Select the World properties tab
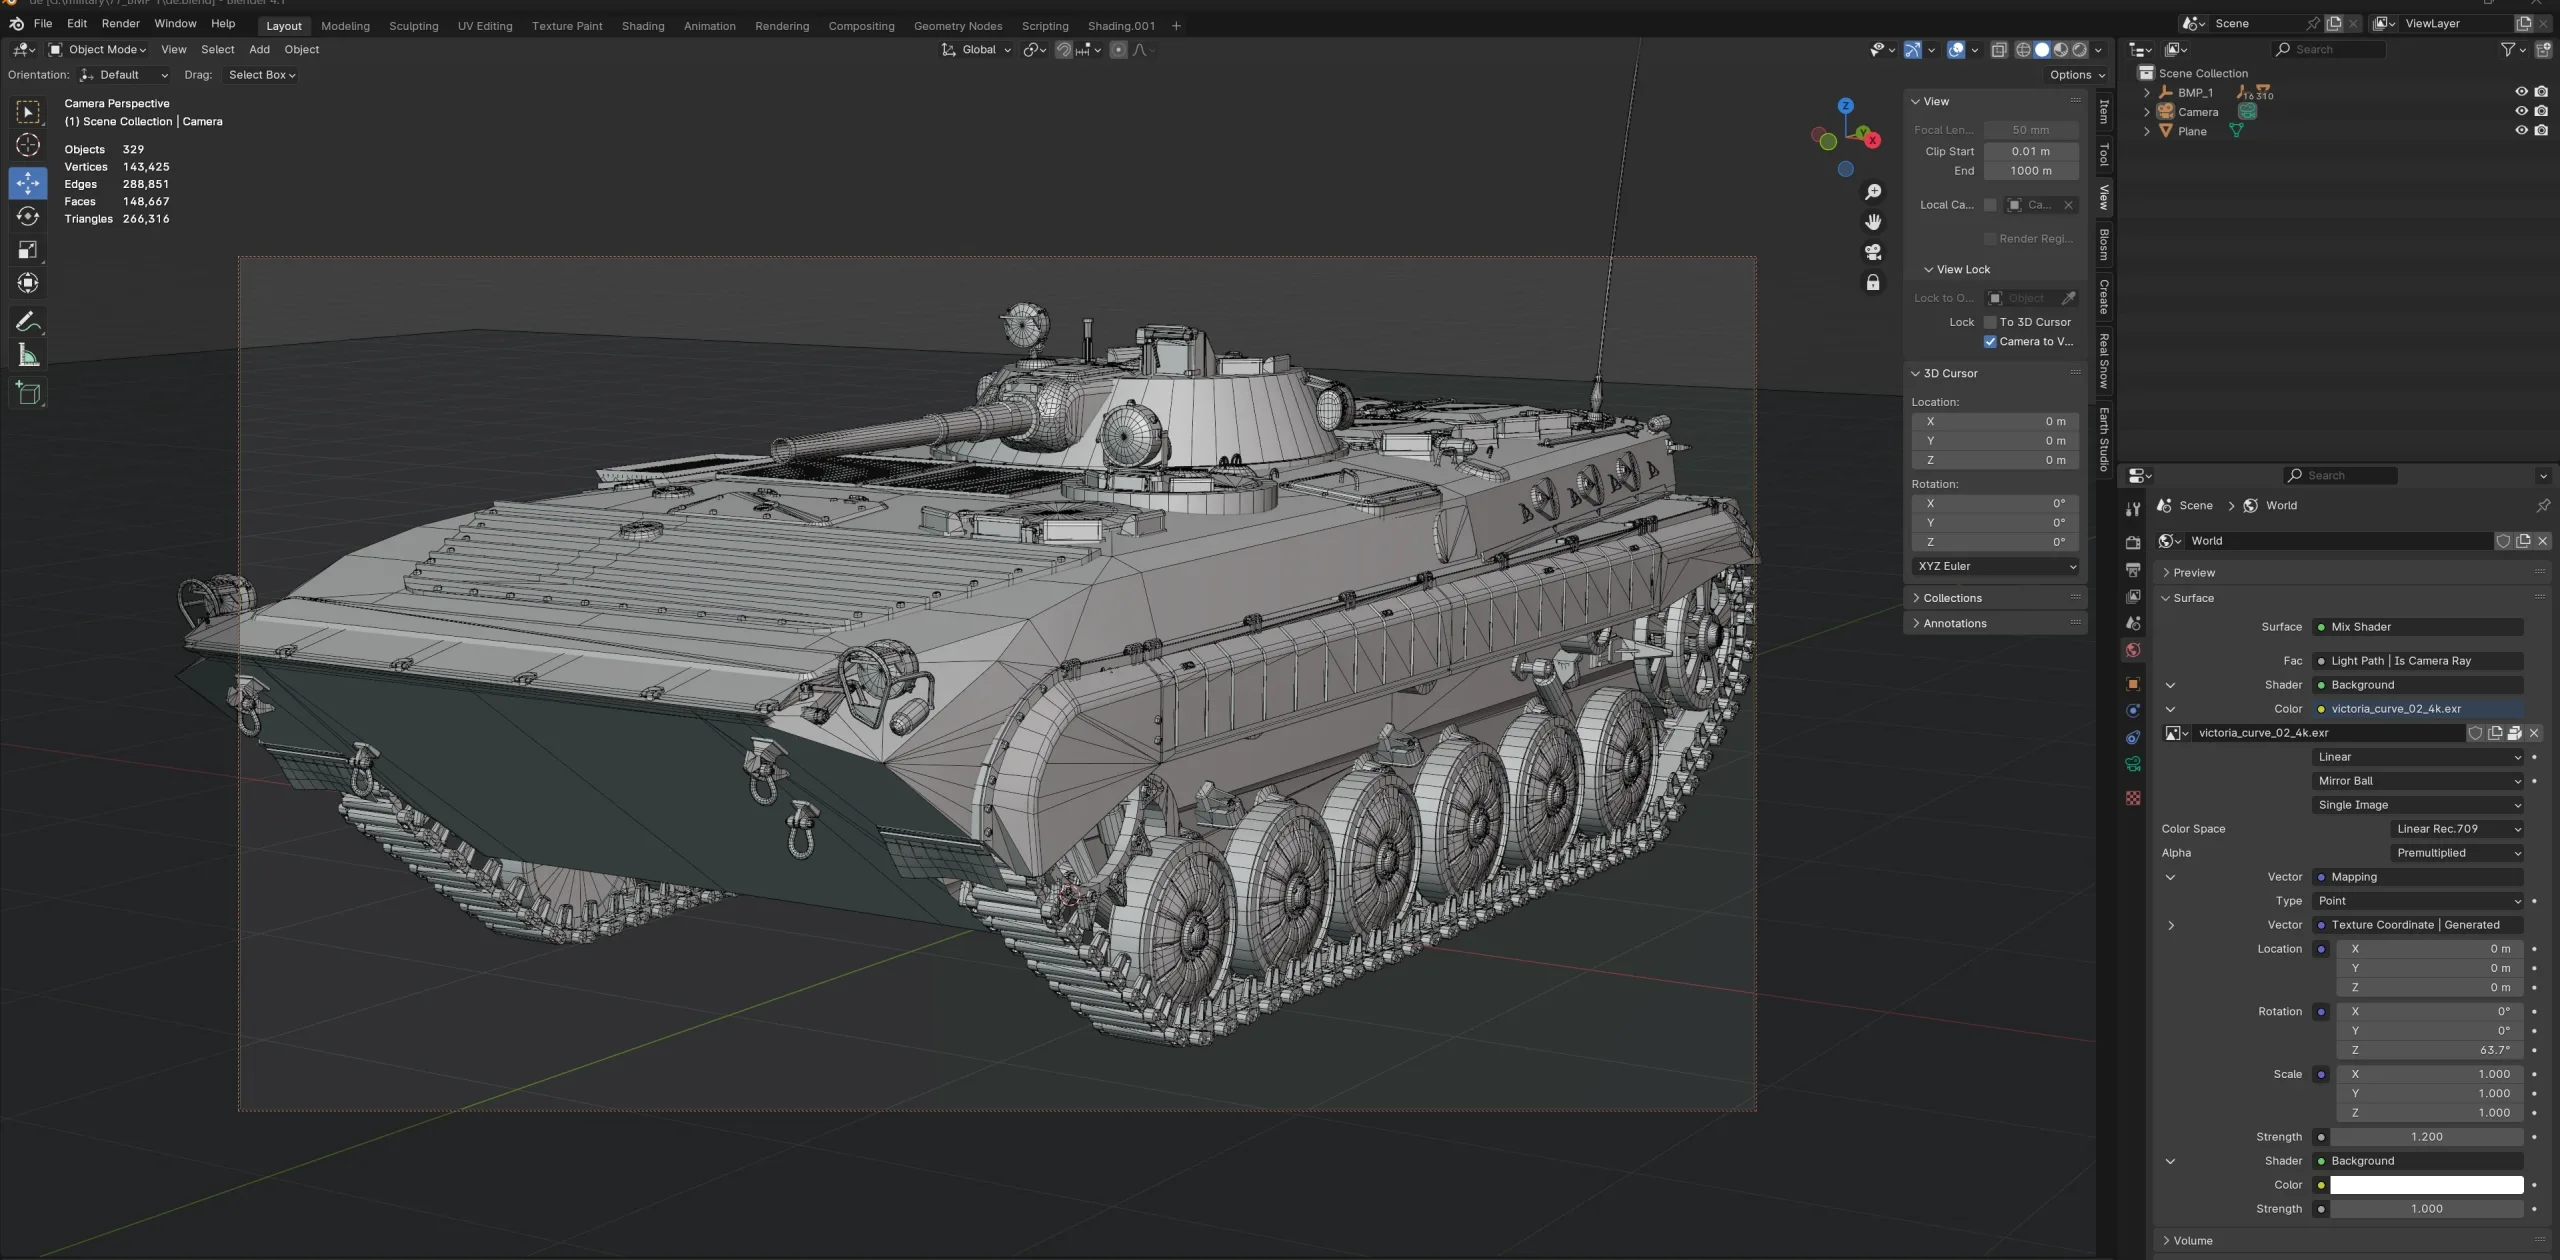2560x1260 pixels. 2132,649
